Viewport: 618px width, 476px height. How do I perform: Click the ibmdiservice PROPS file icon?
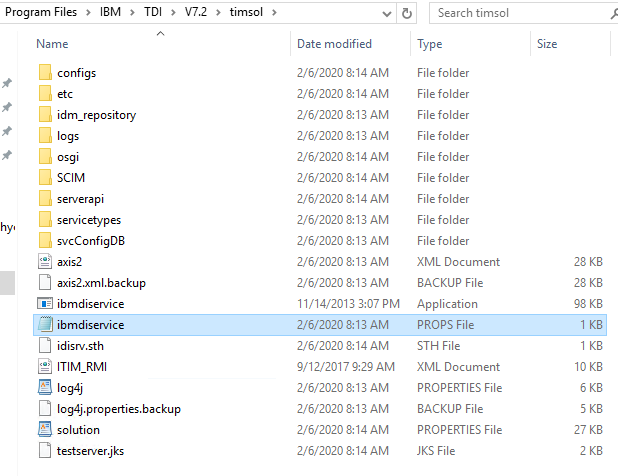(45, 325)
